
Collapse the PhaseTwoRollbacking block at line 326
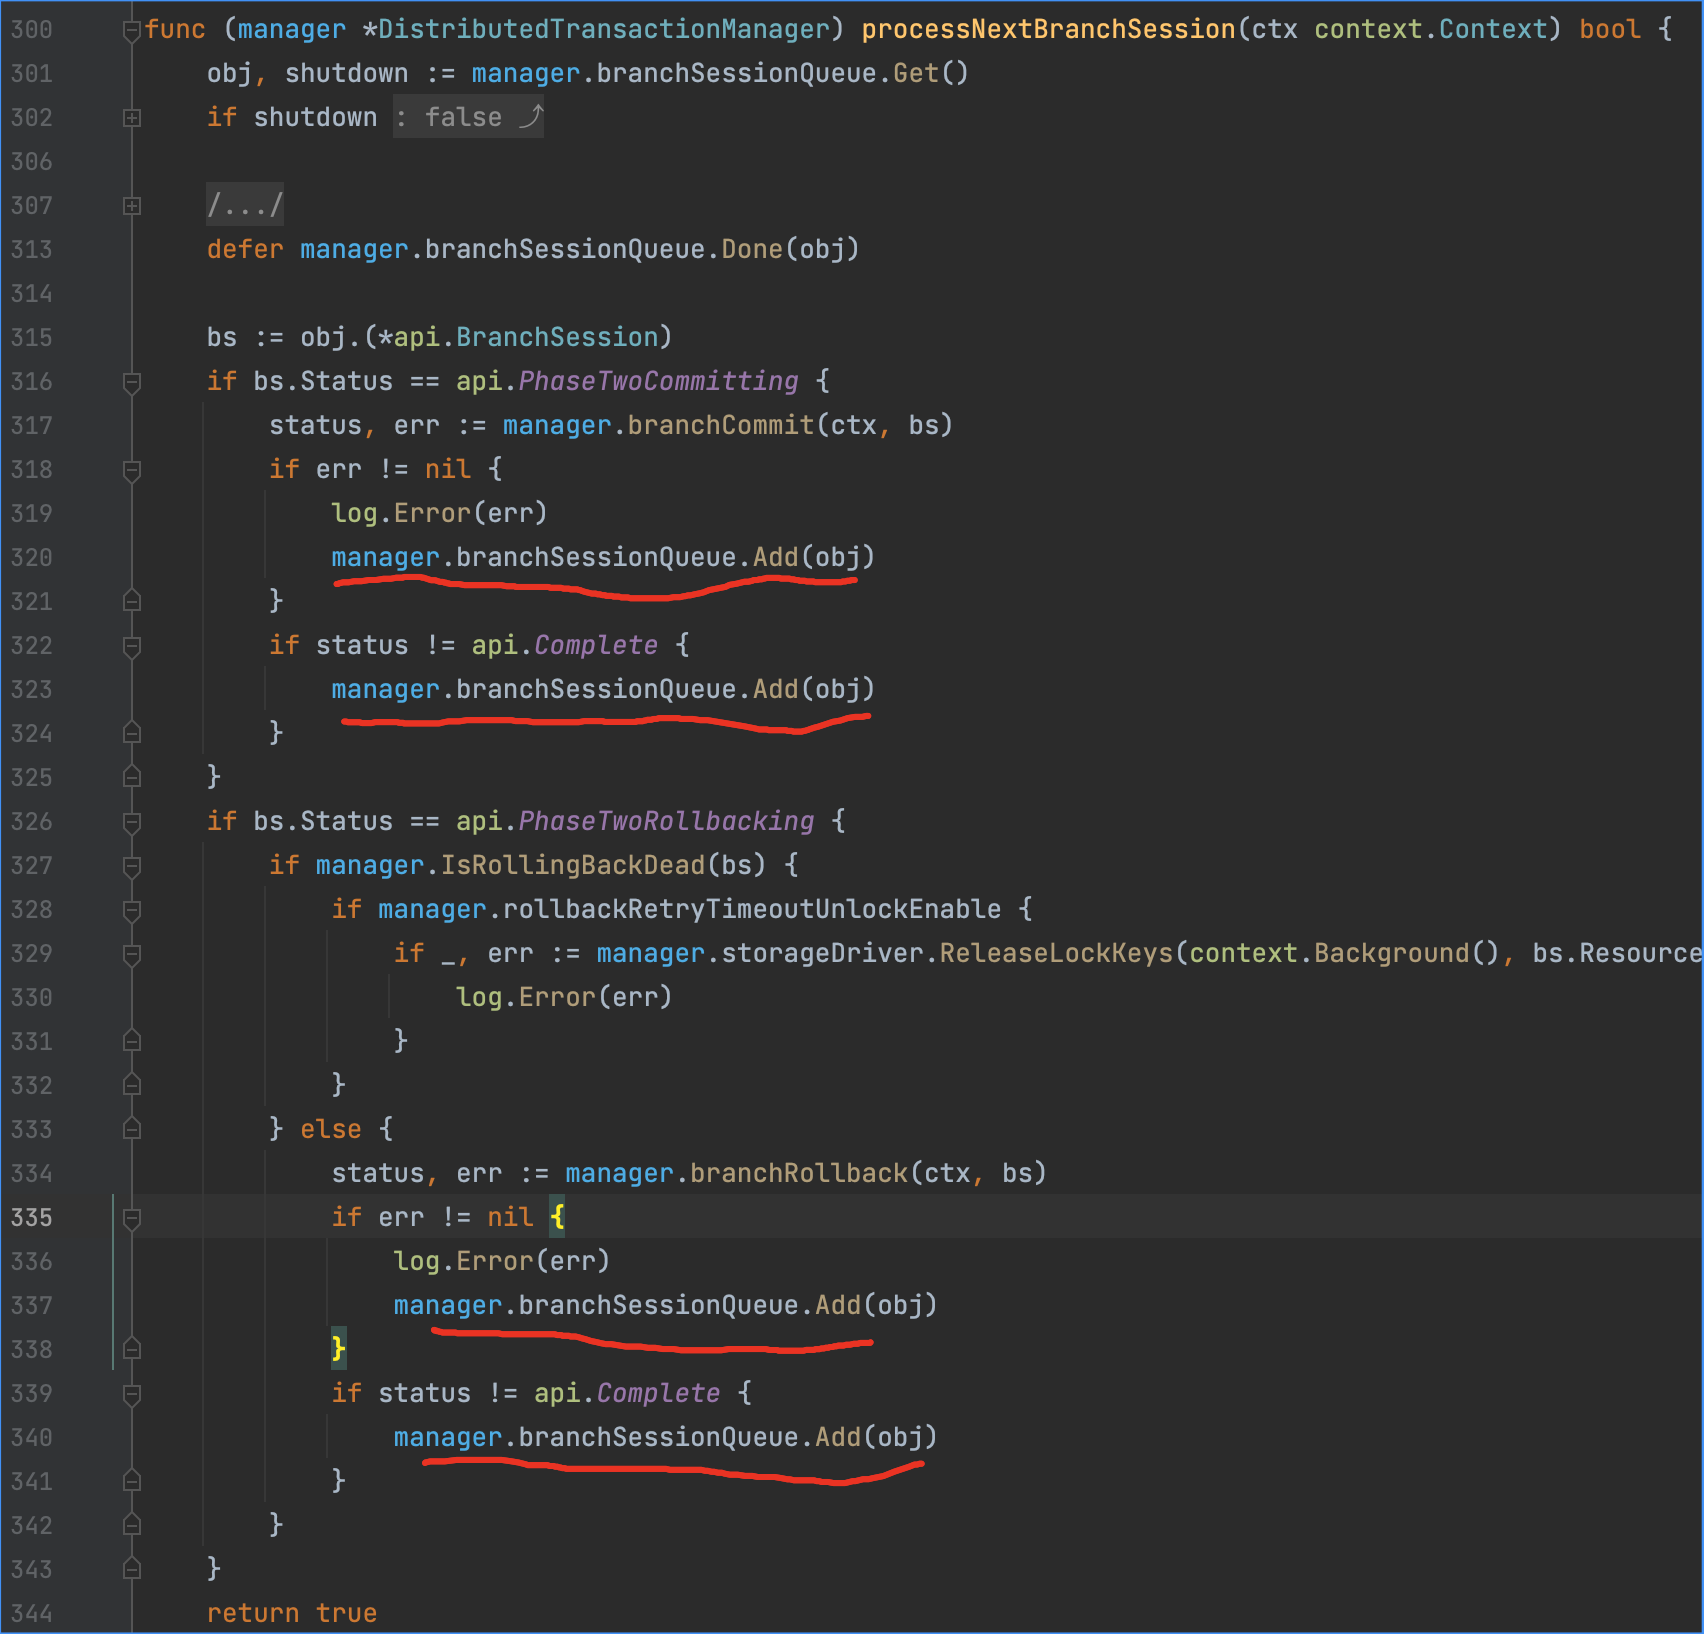click(131, 822)
